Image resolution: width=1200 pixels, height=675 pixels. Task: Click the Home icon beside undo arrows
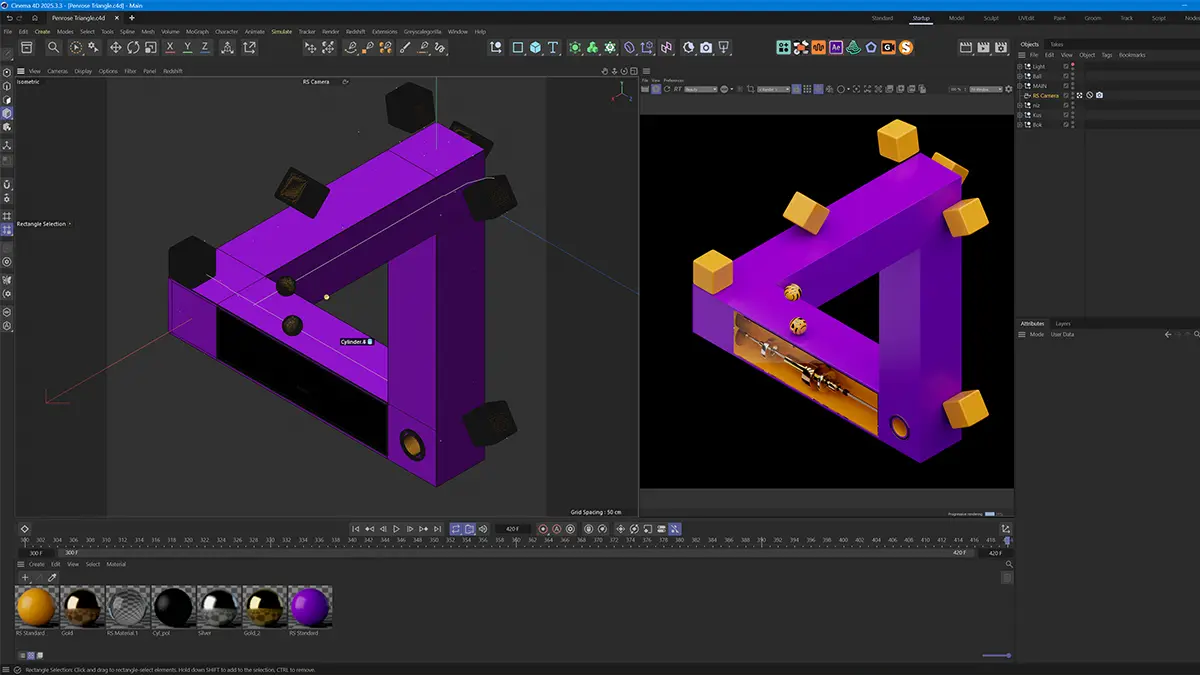coord(36,17)
